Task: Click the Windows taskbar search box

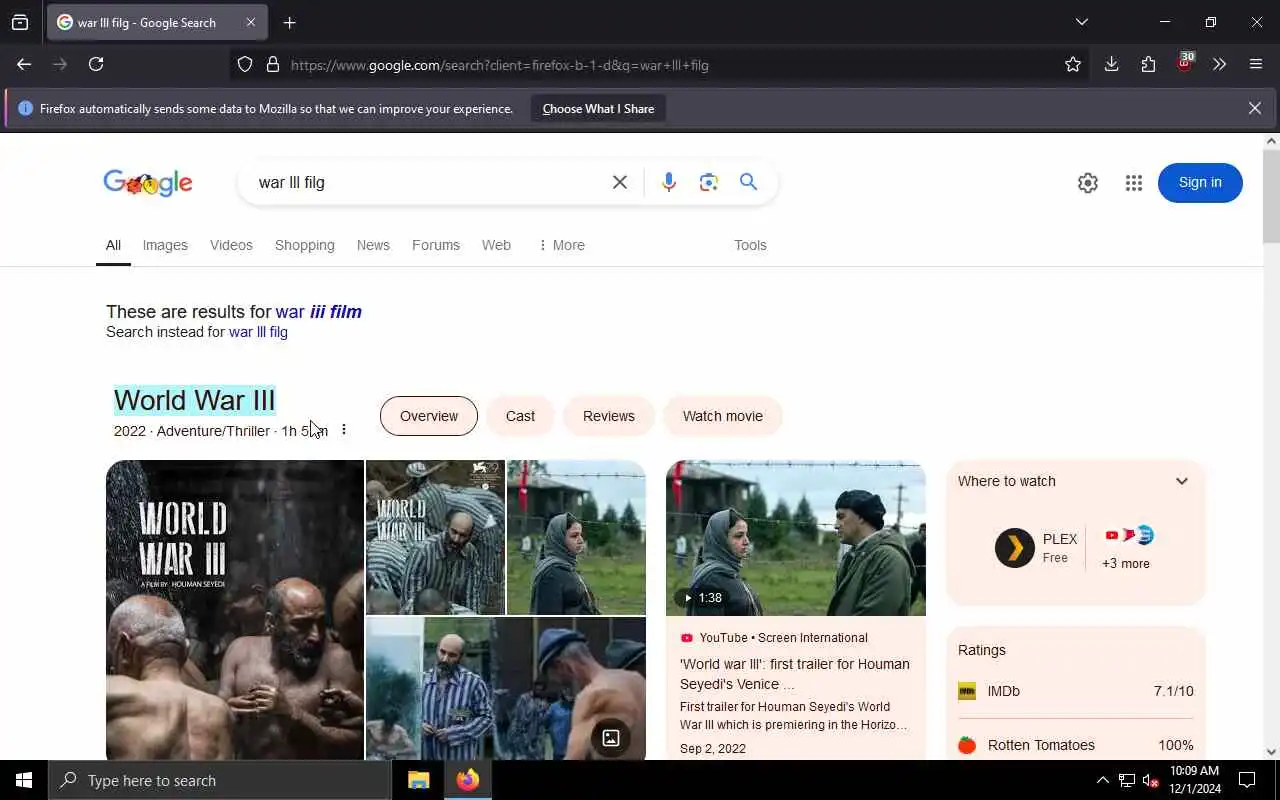Action: (x=220, y=780)
